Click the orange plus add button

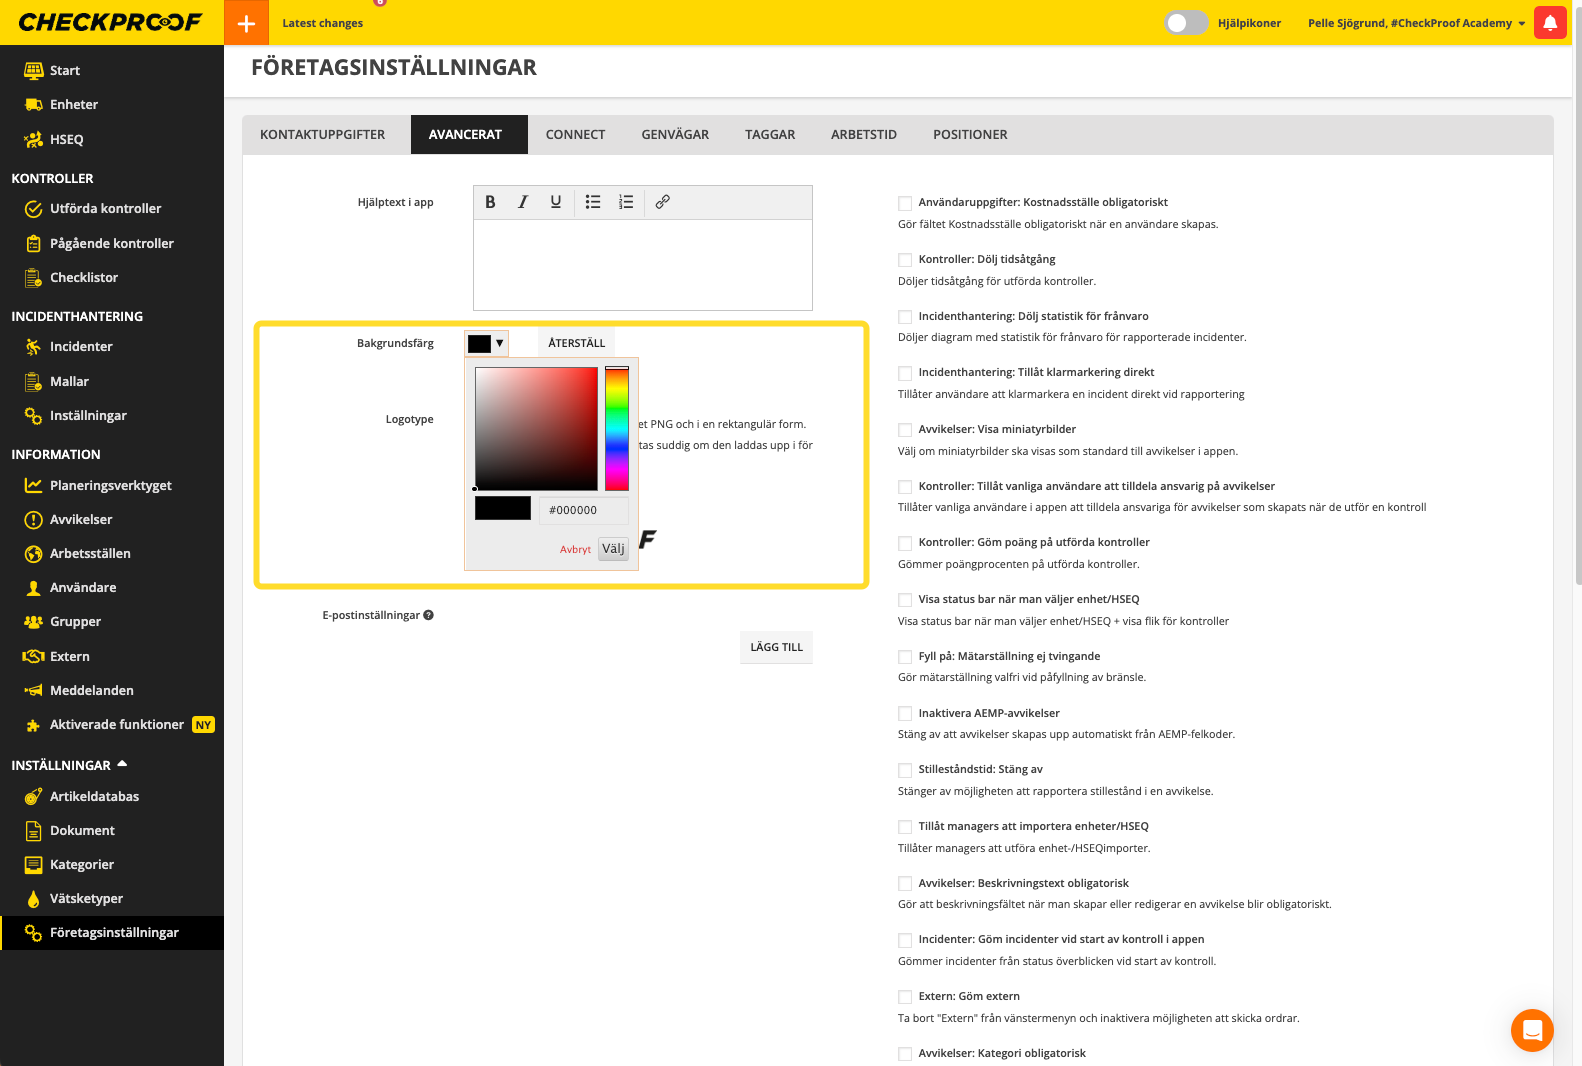click(246, 23)
